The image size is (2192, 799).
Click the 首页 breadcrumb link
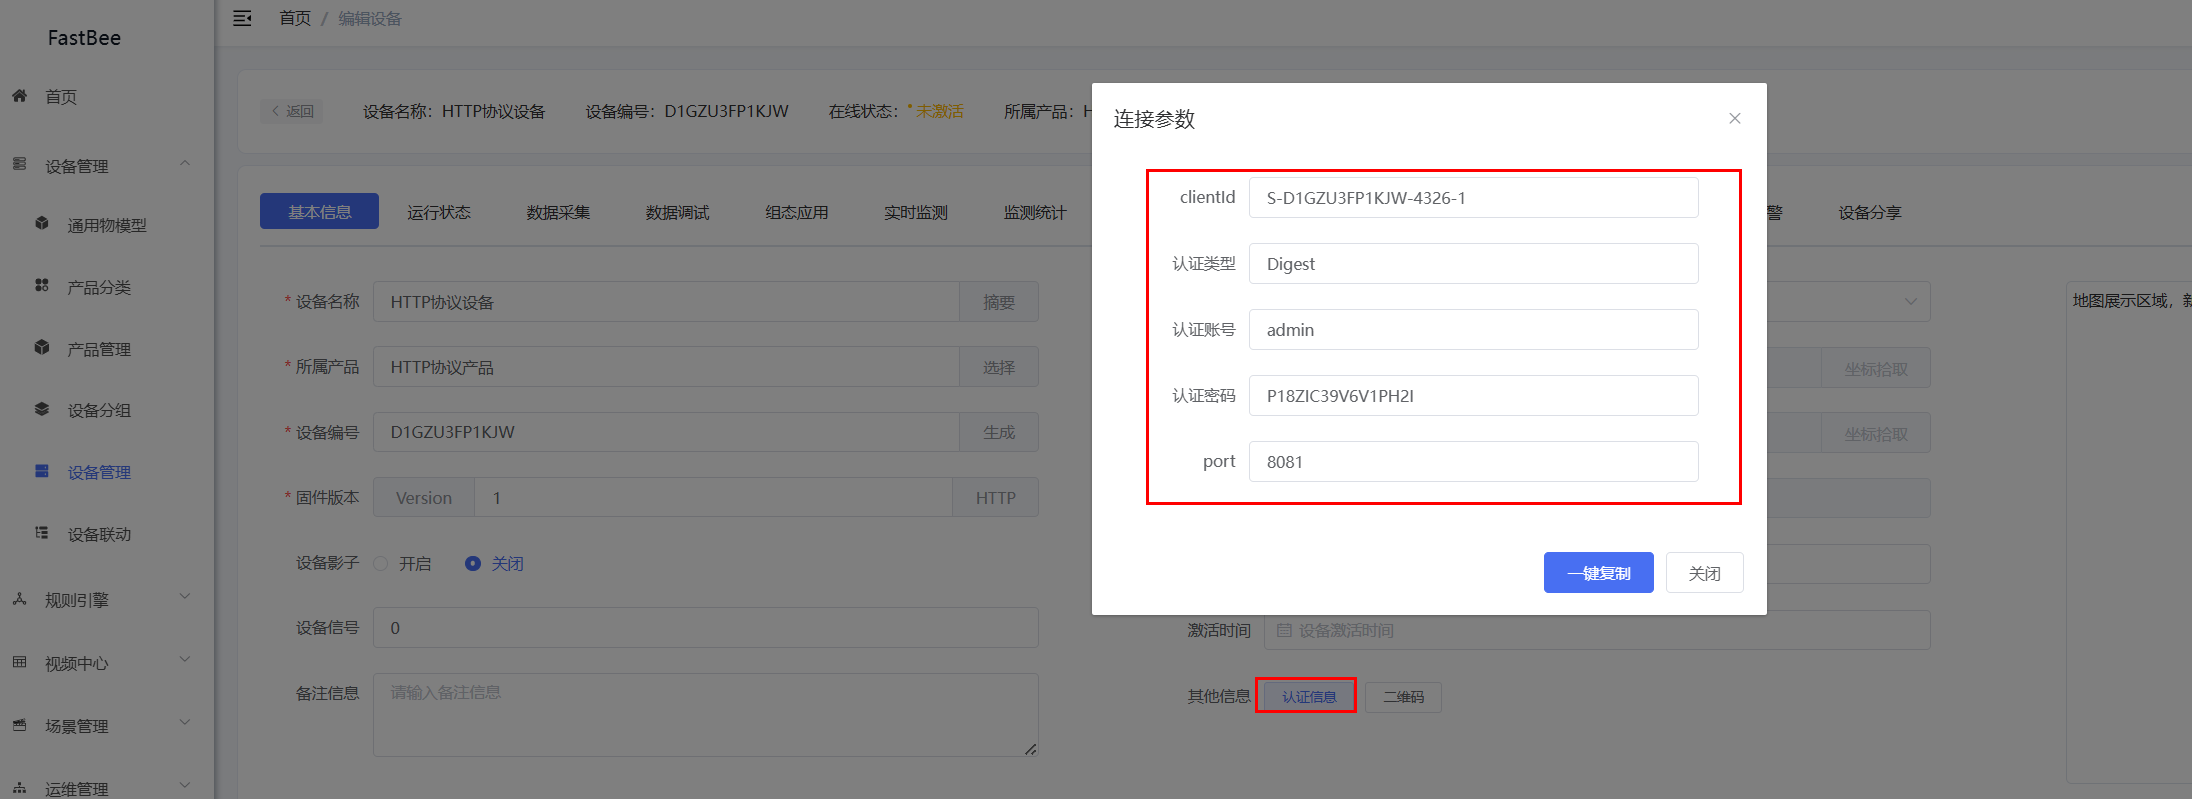pos(295,18)
